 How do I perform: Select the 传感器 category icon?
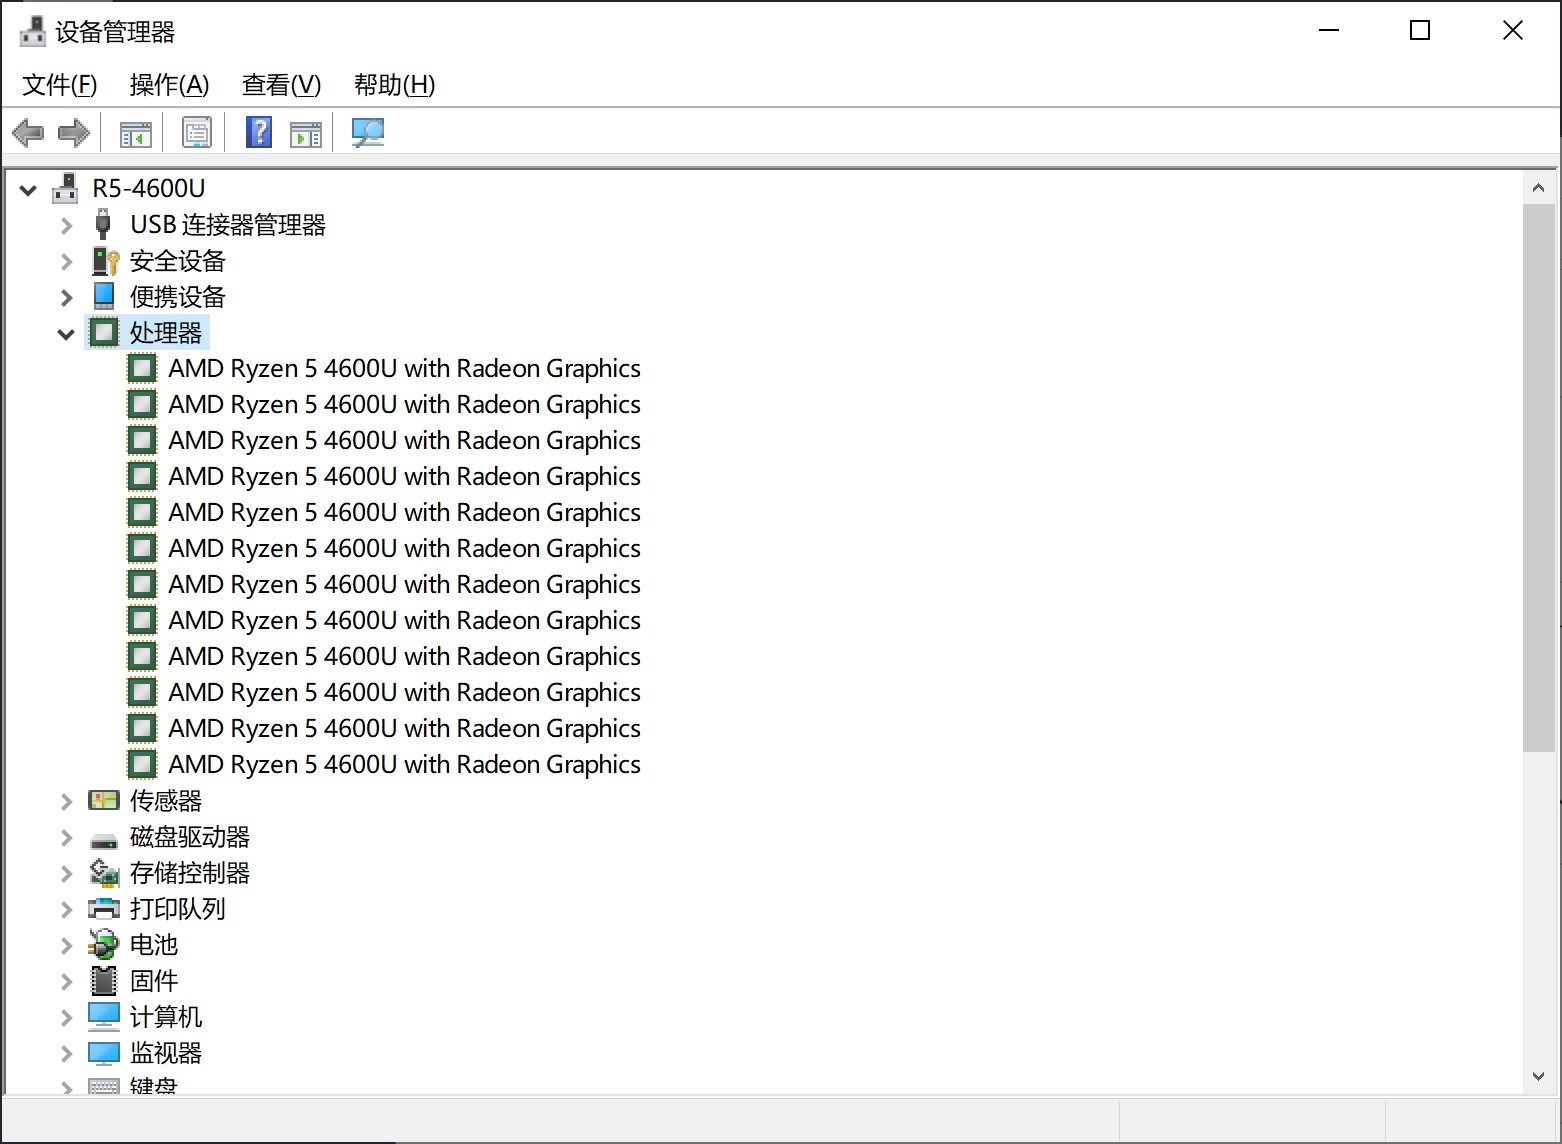click(x=104, y=800)
